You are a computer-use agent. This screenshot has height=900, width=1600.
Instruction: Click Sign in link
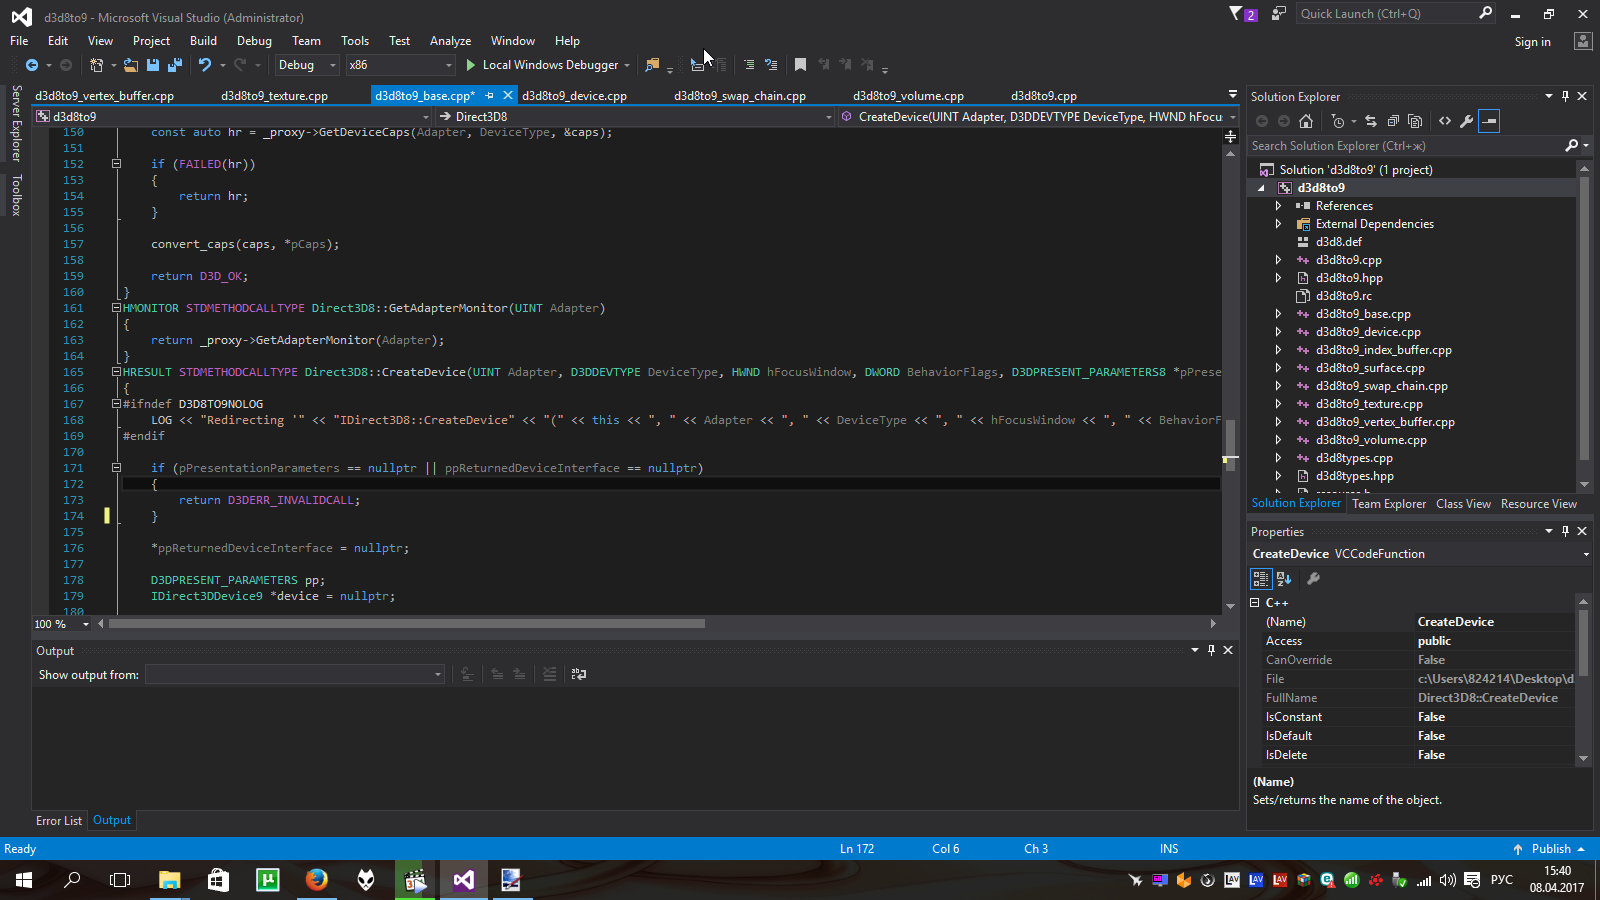(1532, 42)
